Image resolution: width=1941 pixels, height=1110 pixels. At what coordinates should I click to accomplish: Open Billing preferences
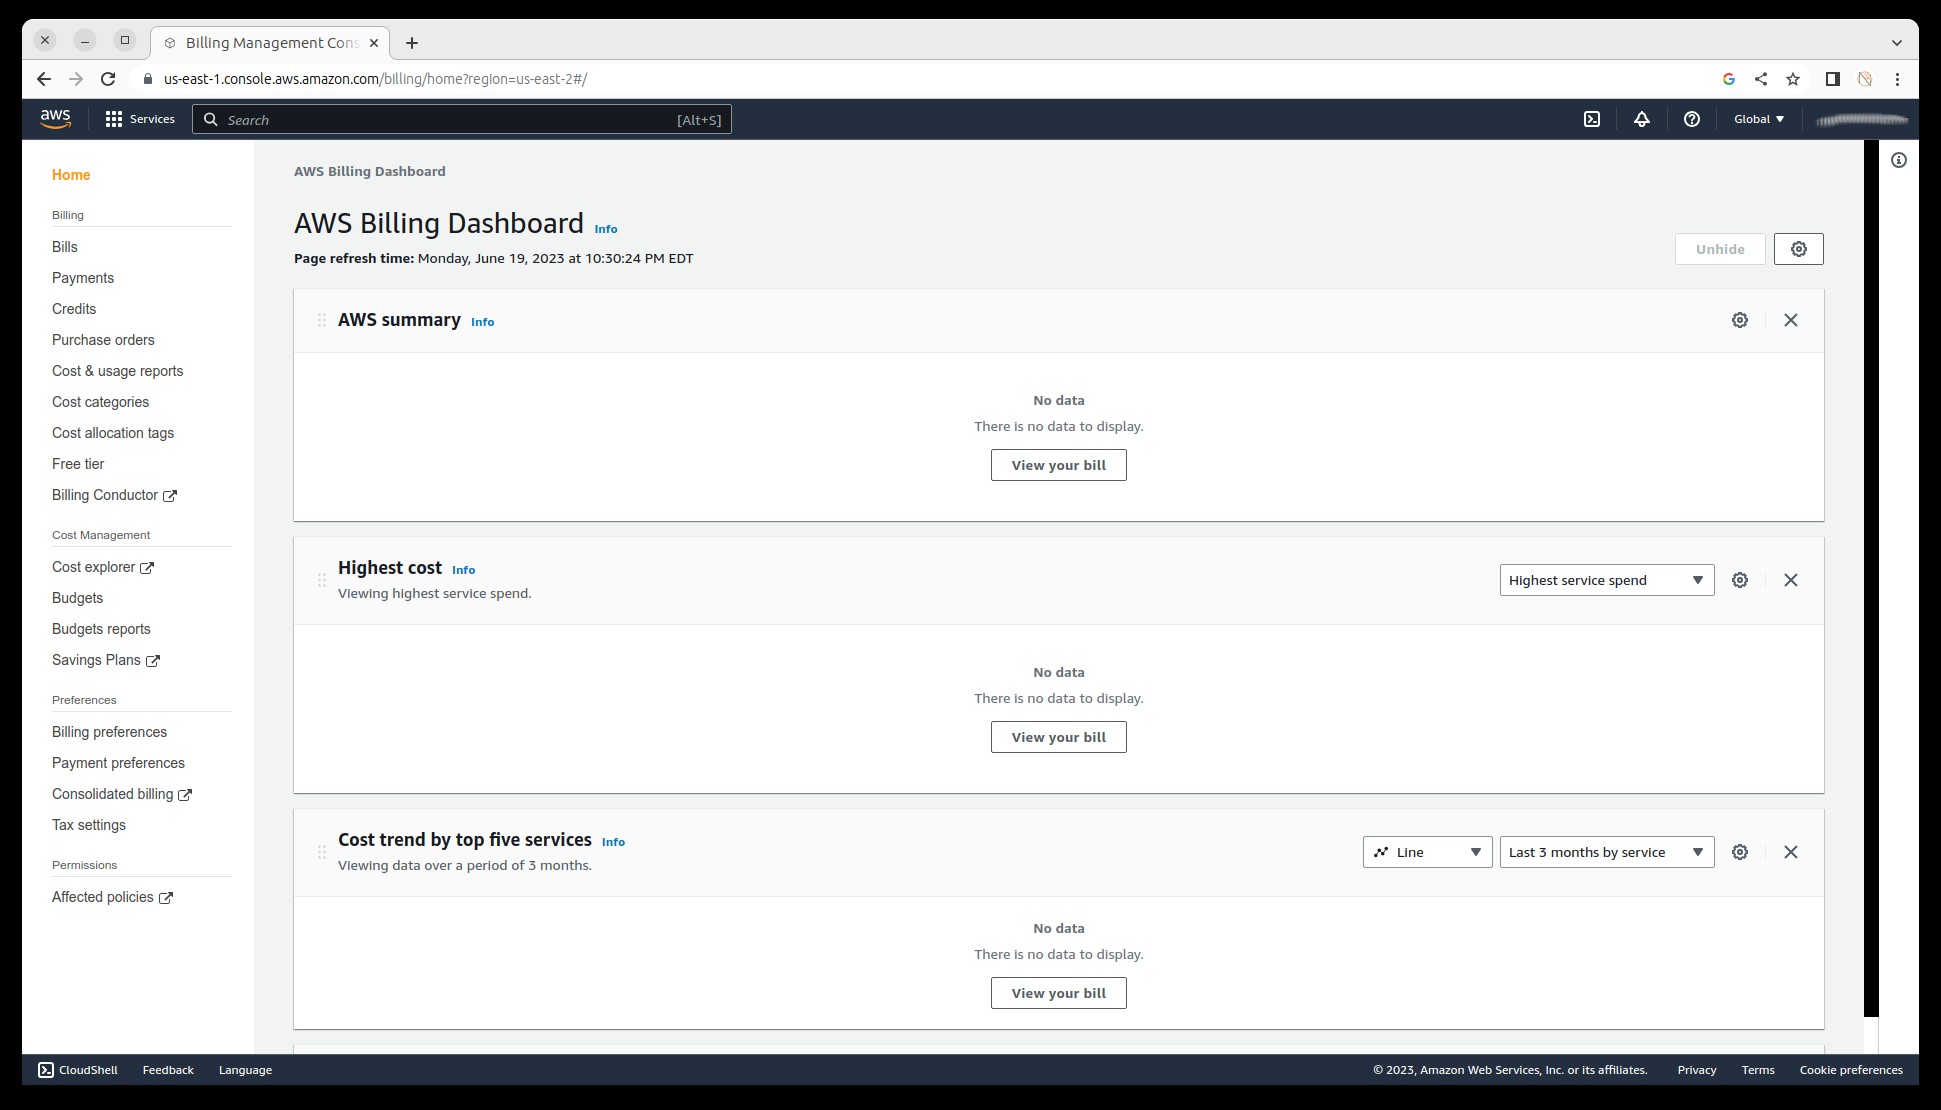tap(109, 732)
